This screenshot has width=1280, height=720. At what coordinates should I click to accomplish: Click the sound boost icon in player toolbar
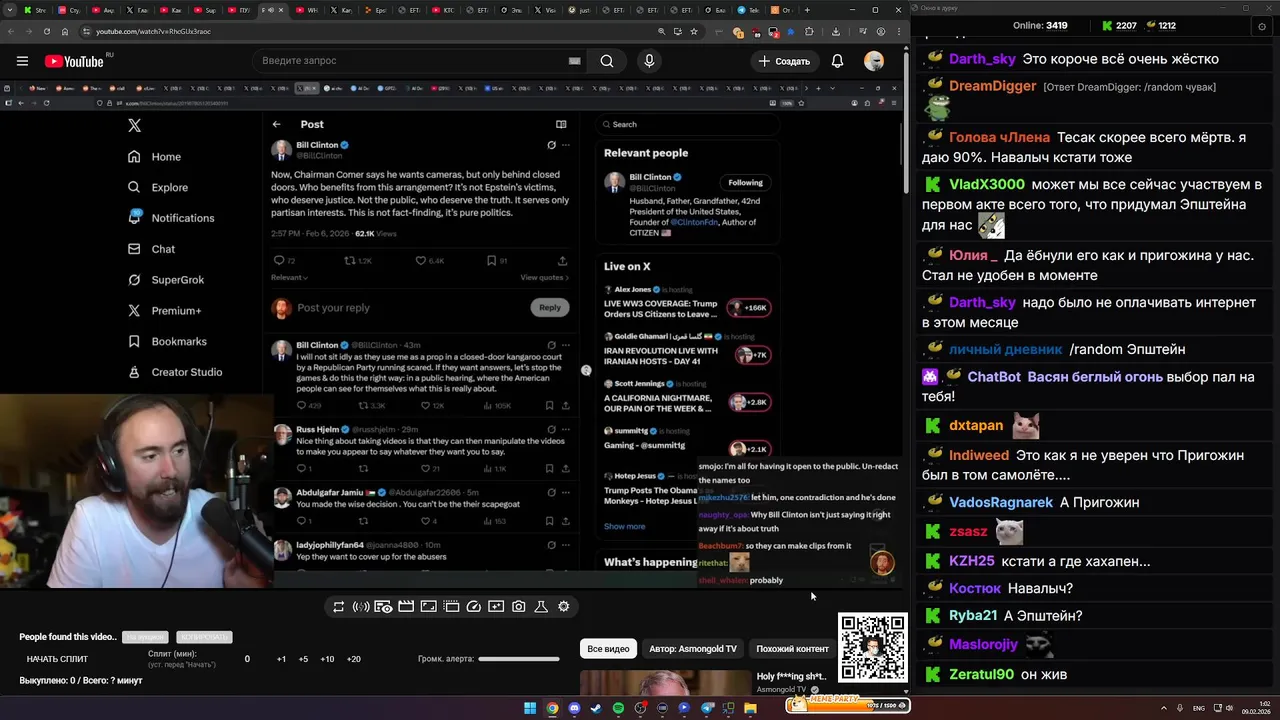click(x=361, y=606)
